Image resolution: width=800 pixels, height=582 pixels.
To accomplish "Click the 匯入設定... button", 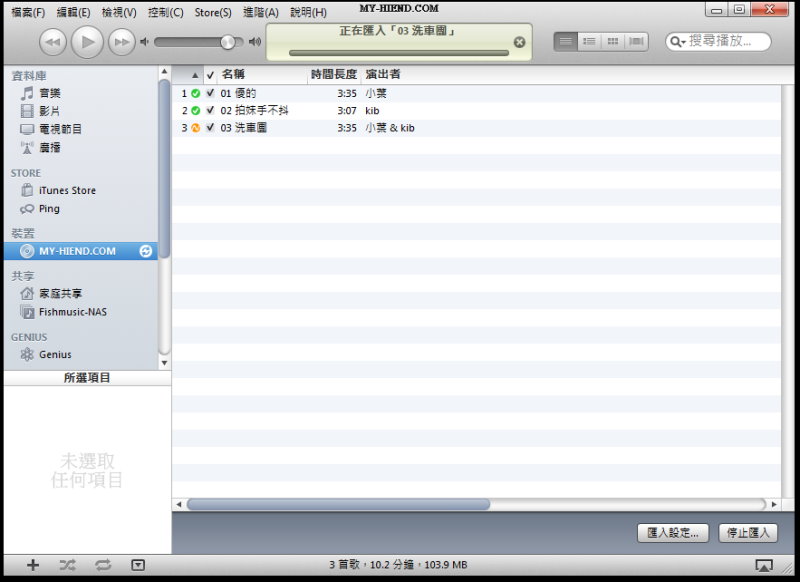I will (674, 533).
